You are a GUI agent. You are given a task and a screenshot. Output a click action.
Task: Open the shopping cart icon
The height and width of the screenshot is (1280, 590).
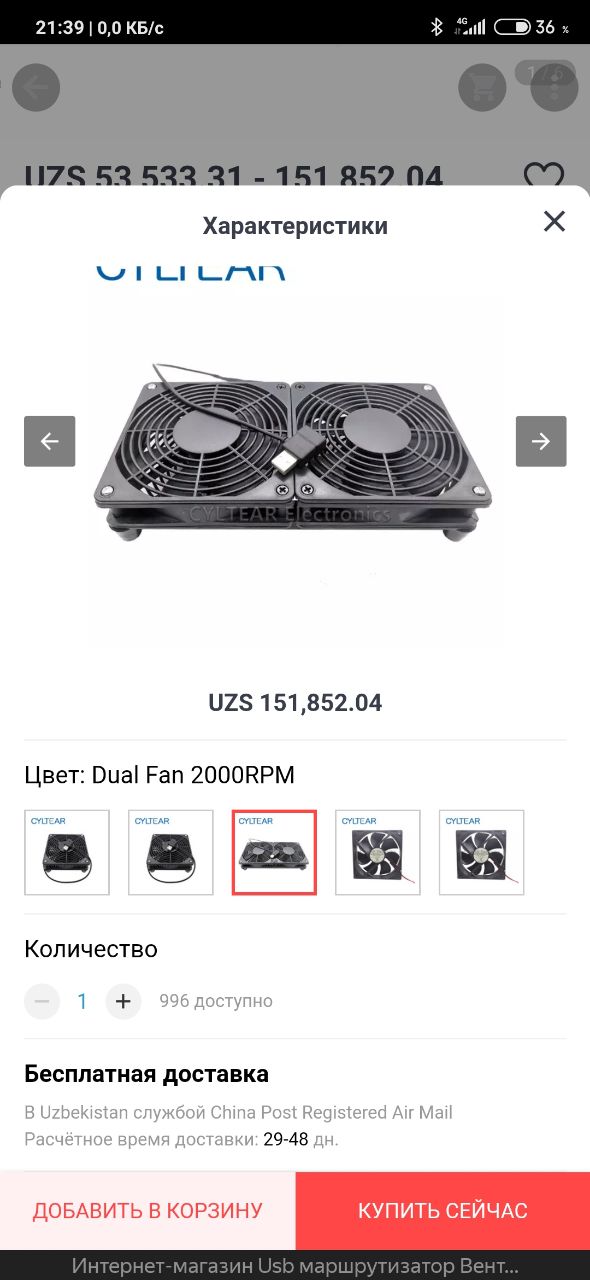(x=483, y=88)
